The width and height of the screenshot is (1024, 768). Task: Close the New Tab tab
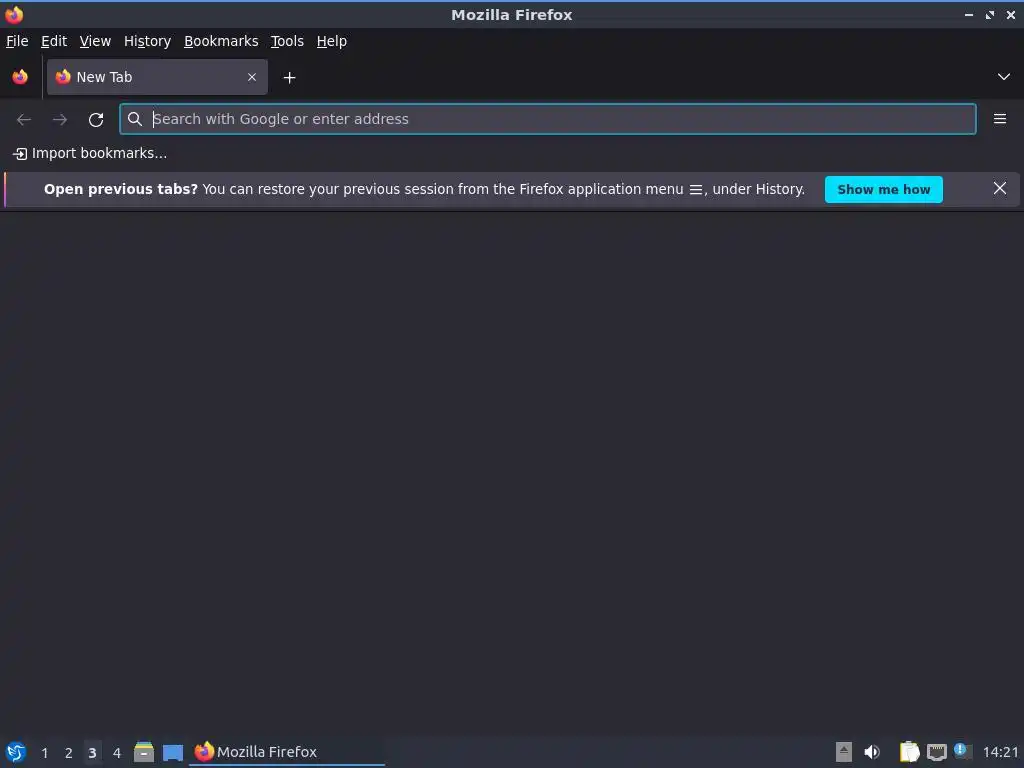point(252,77)
